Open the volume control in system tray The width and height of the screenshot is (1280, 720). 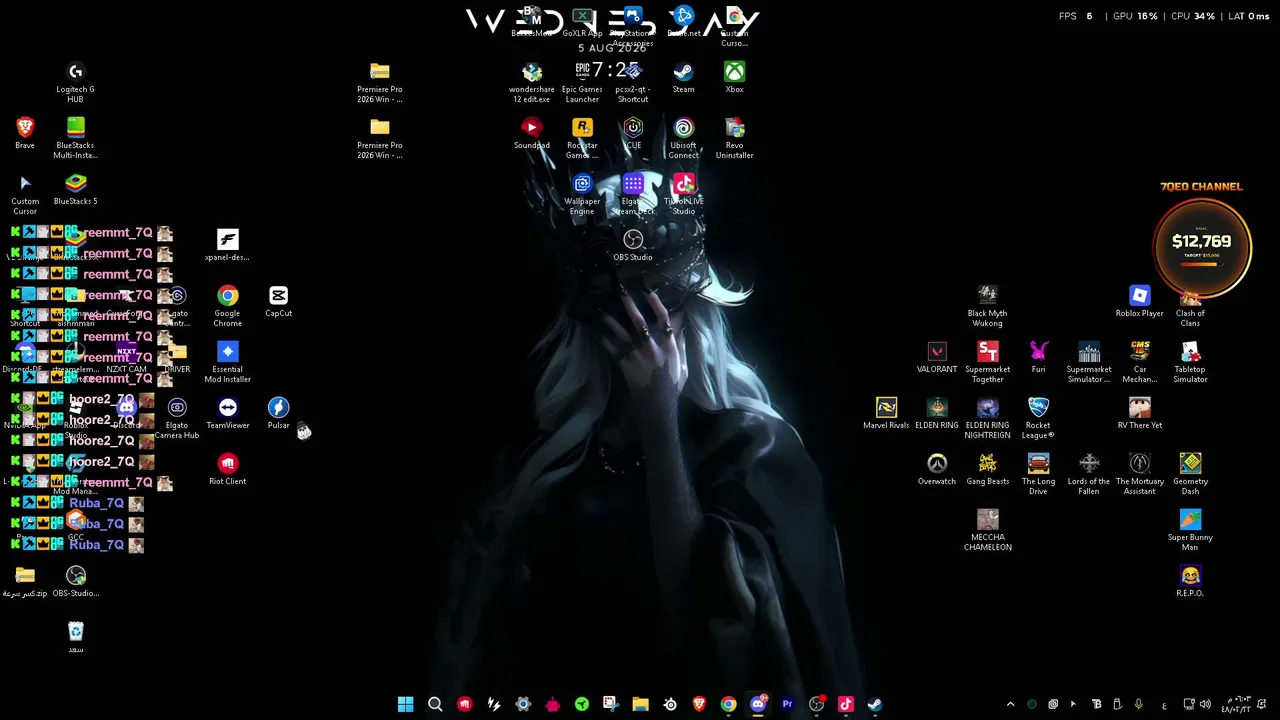(1205, 704)
